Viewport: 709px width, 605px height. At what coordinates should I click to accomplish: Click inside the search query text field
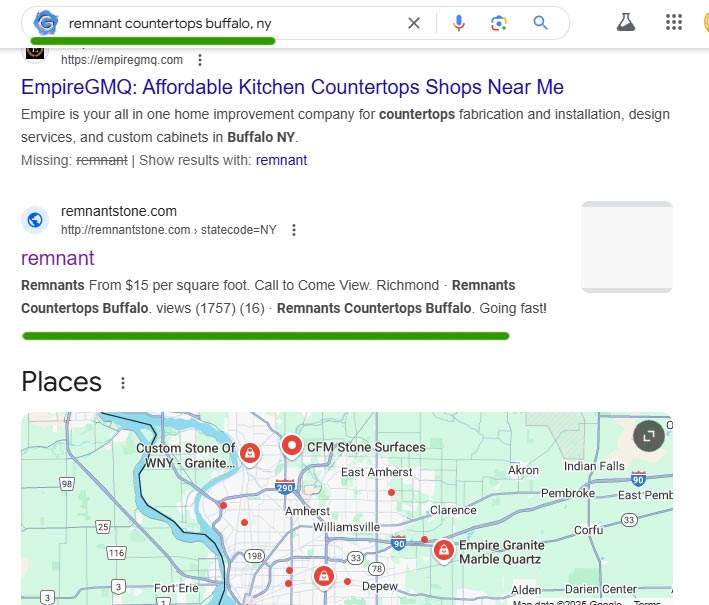click(233, 23)
